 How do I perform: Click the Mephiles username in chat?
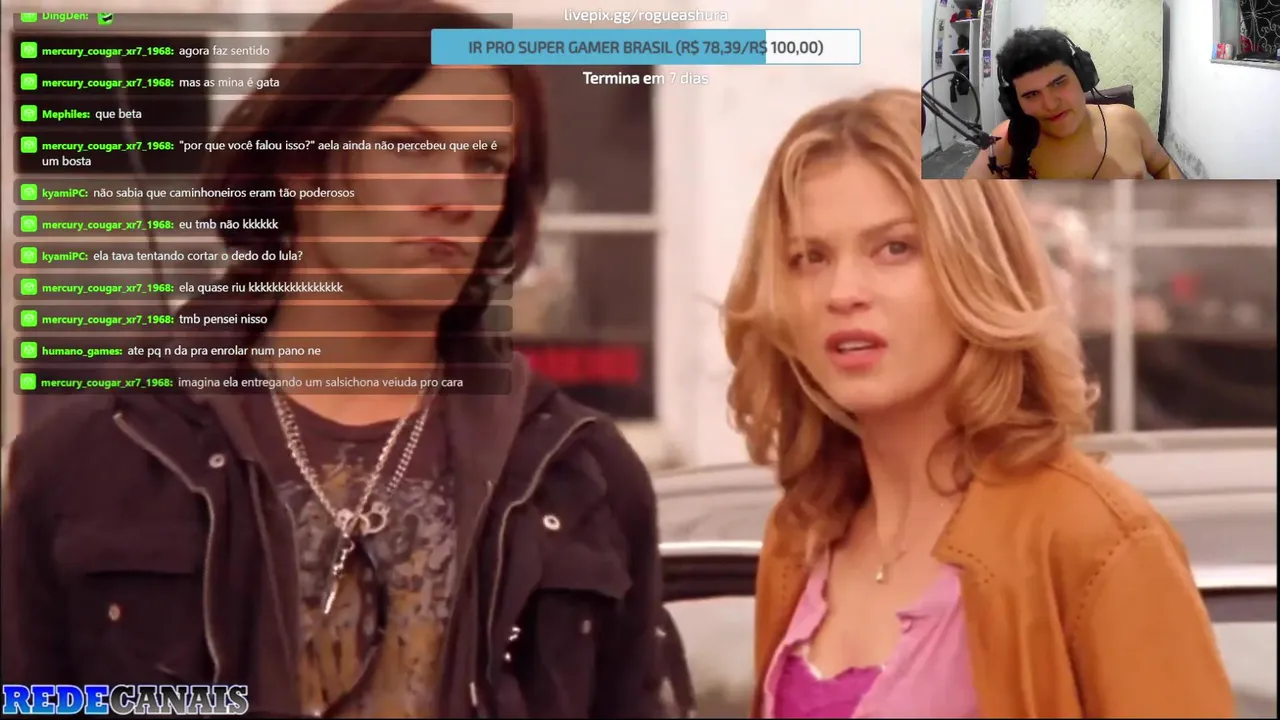[66, 114]
